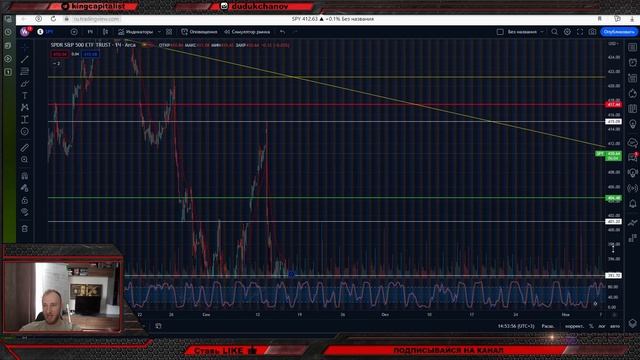
Task: Open the alerts clock panel in right sidebar
Action: click(633, 62)
